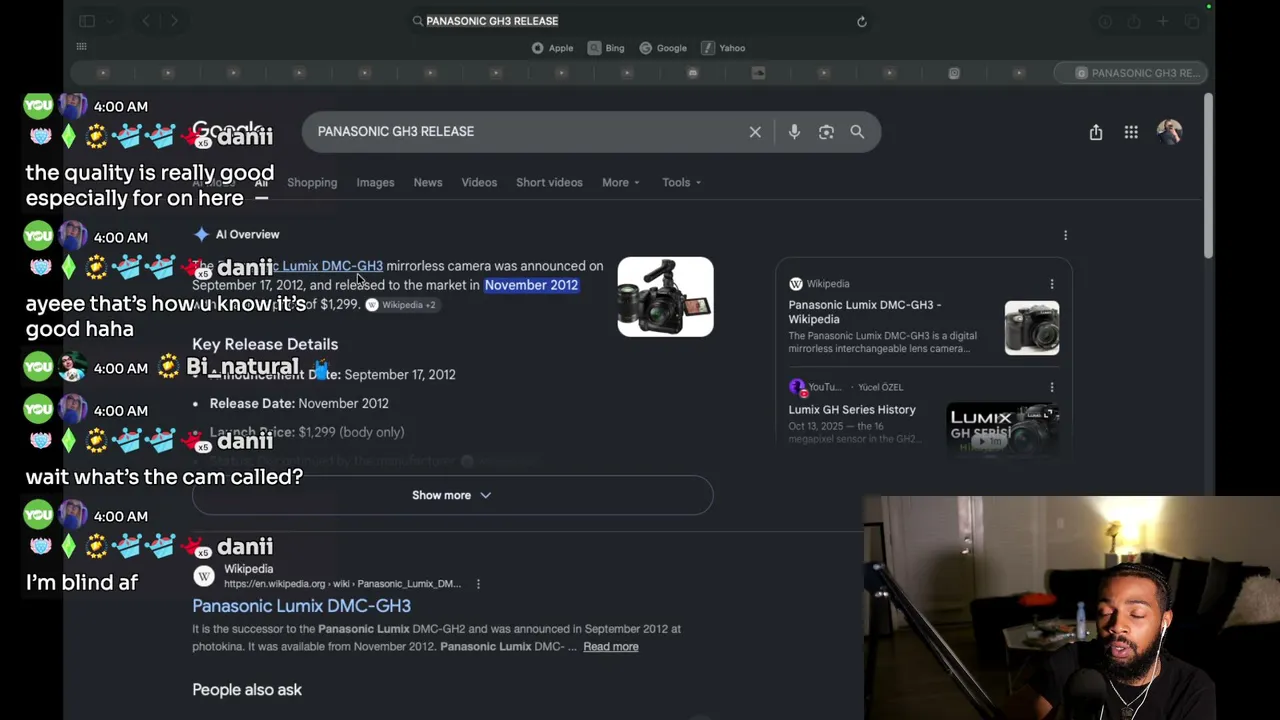The image size is (1280, 720).
Task: Switch to the Short videos tab
Action: click(x=549, y=182)
